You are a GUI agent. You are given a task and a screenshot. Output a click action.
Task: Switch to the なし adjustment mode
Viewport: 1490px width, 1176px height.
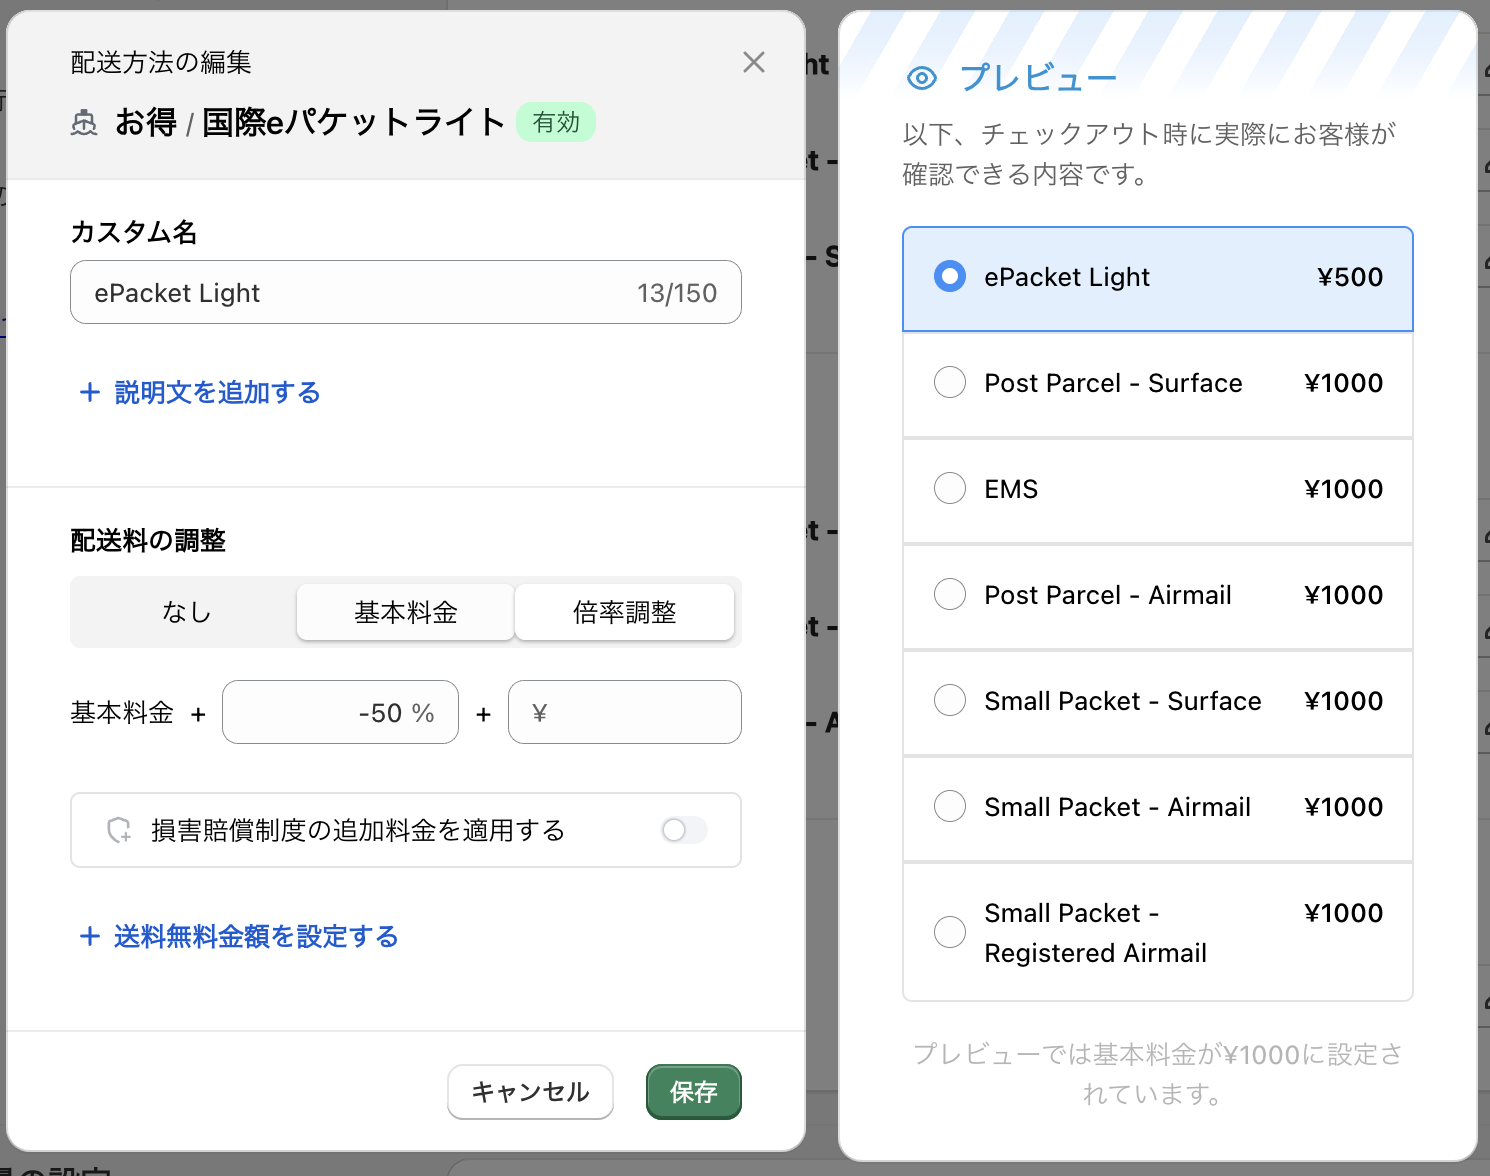tap(184, 611)
